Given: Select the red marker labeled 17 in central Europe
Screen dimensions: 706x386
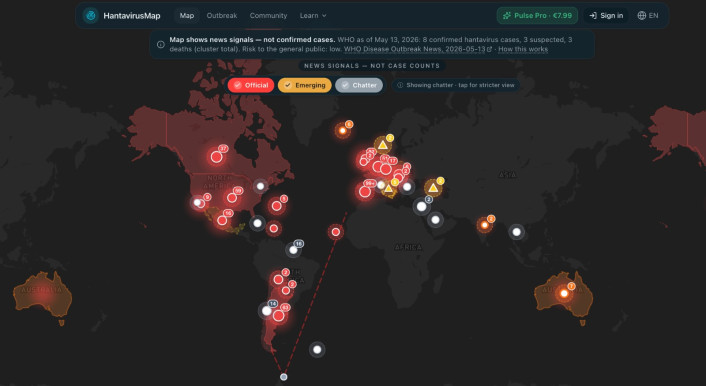Looking at the screenshot, I should coord(385,169).
